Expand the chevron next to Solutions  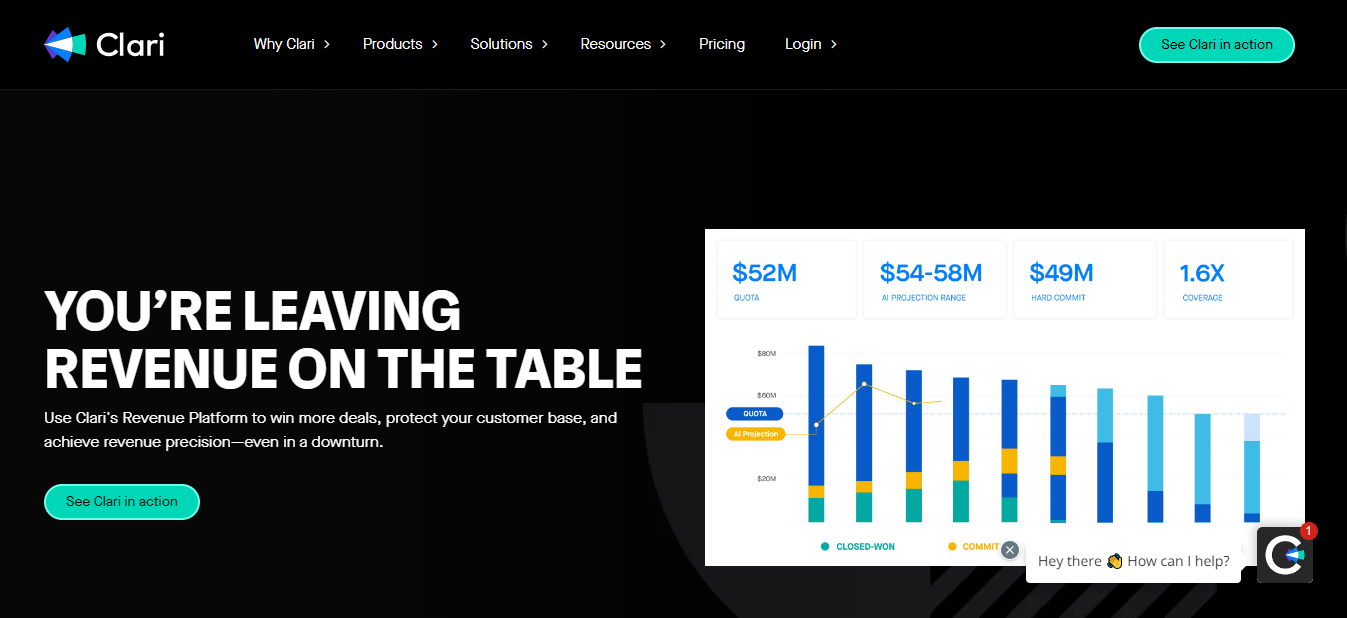tap(545, 44)
